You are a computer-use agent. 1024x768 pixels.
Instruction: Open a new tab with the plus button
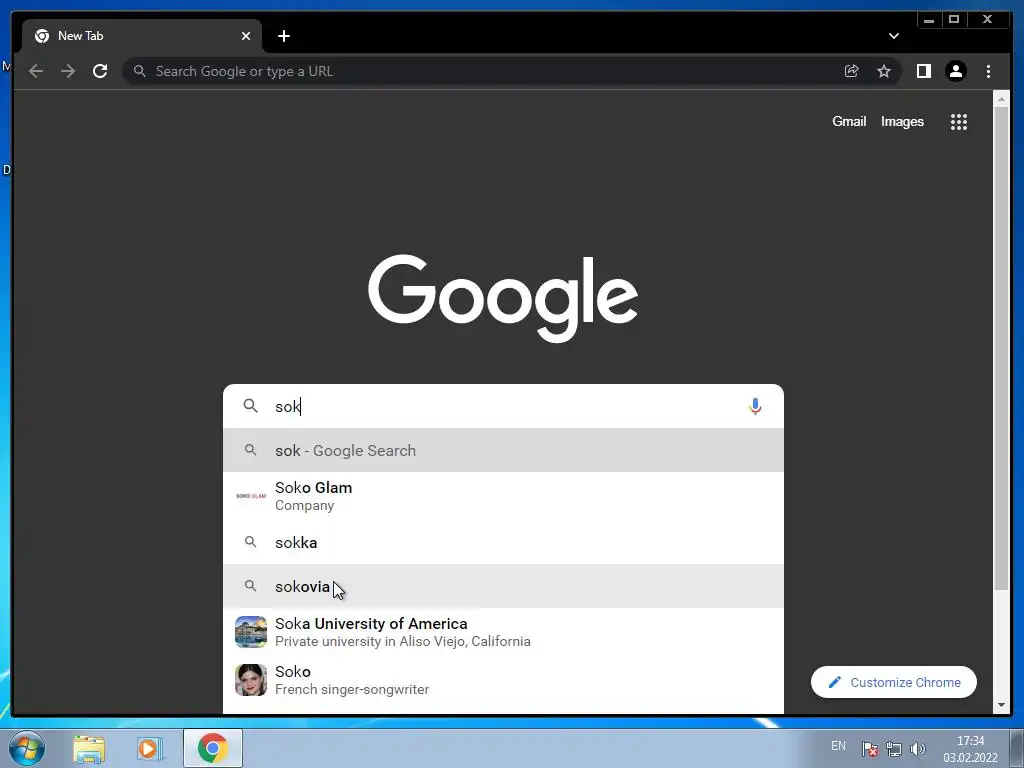click(x=283, y=36)
